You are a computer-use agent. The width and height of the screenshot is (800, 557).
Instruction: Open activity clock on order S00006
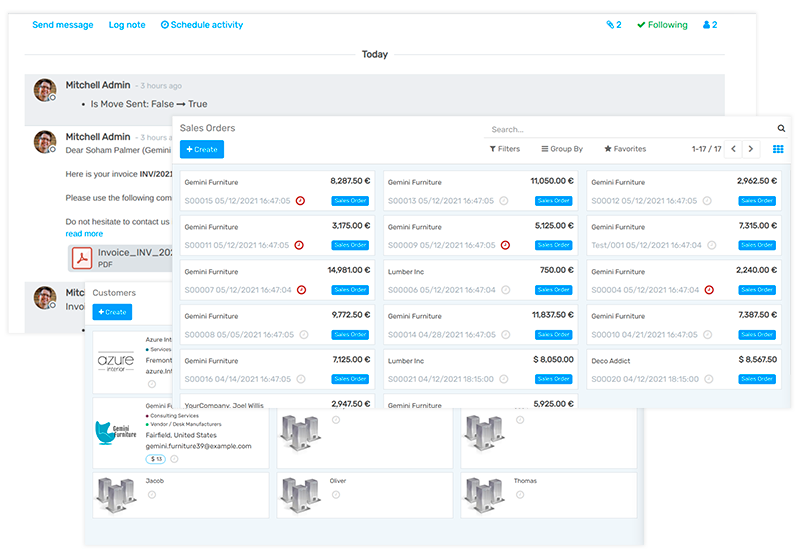click(506, 290)
